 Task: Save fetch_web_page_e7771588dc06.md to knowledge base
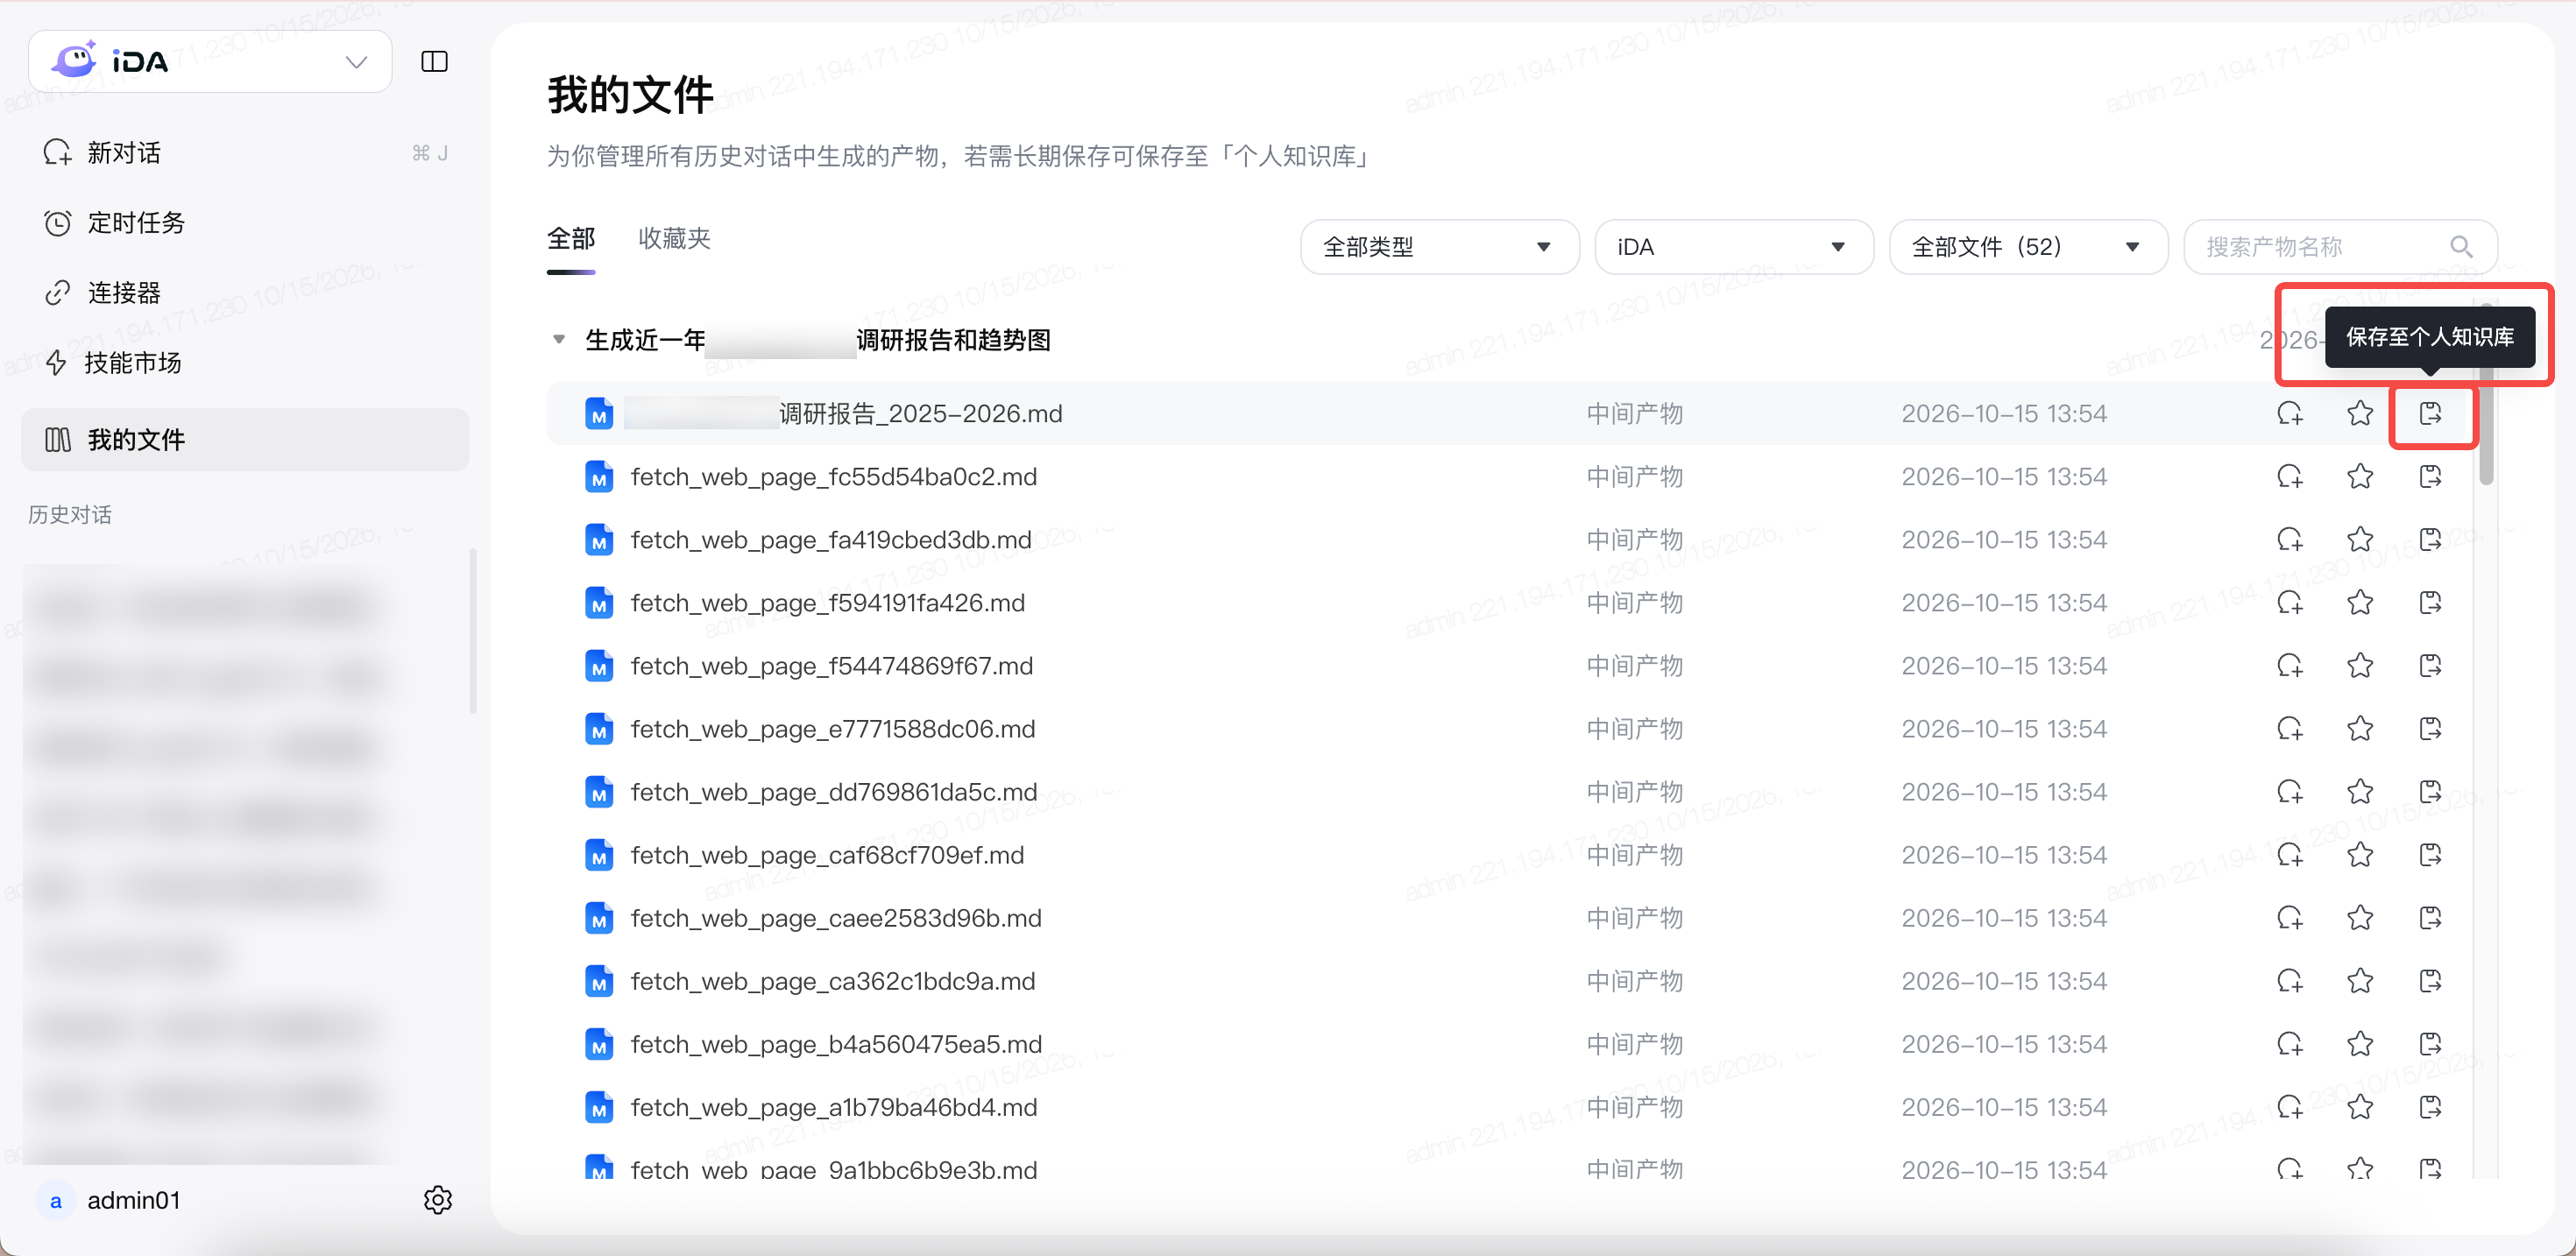pyautogui.click(x=2430, y=728)
